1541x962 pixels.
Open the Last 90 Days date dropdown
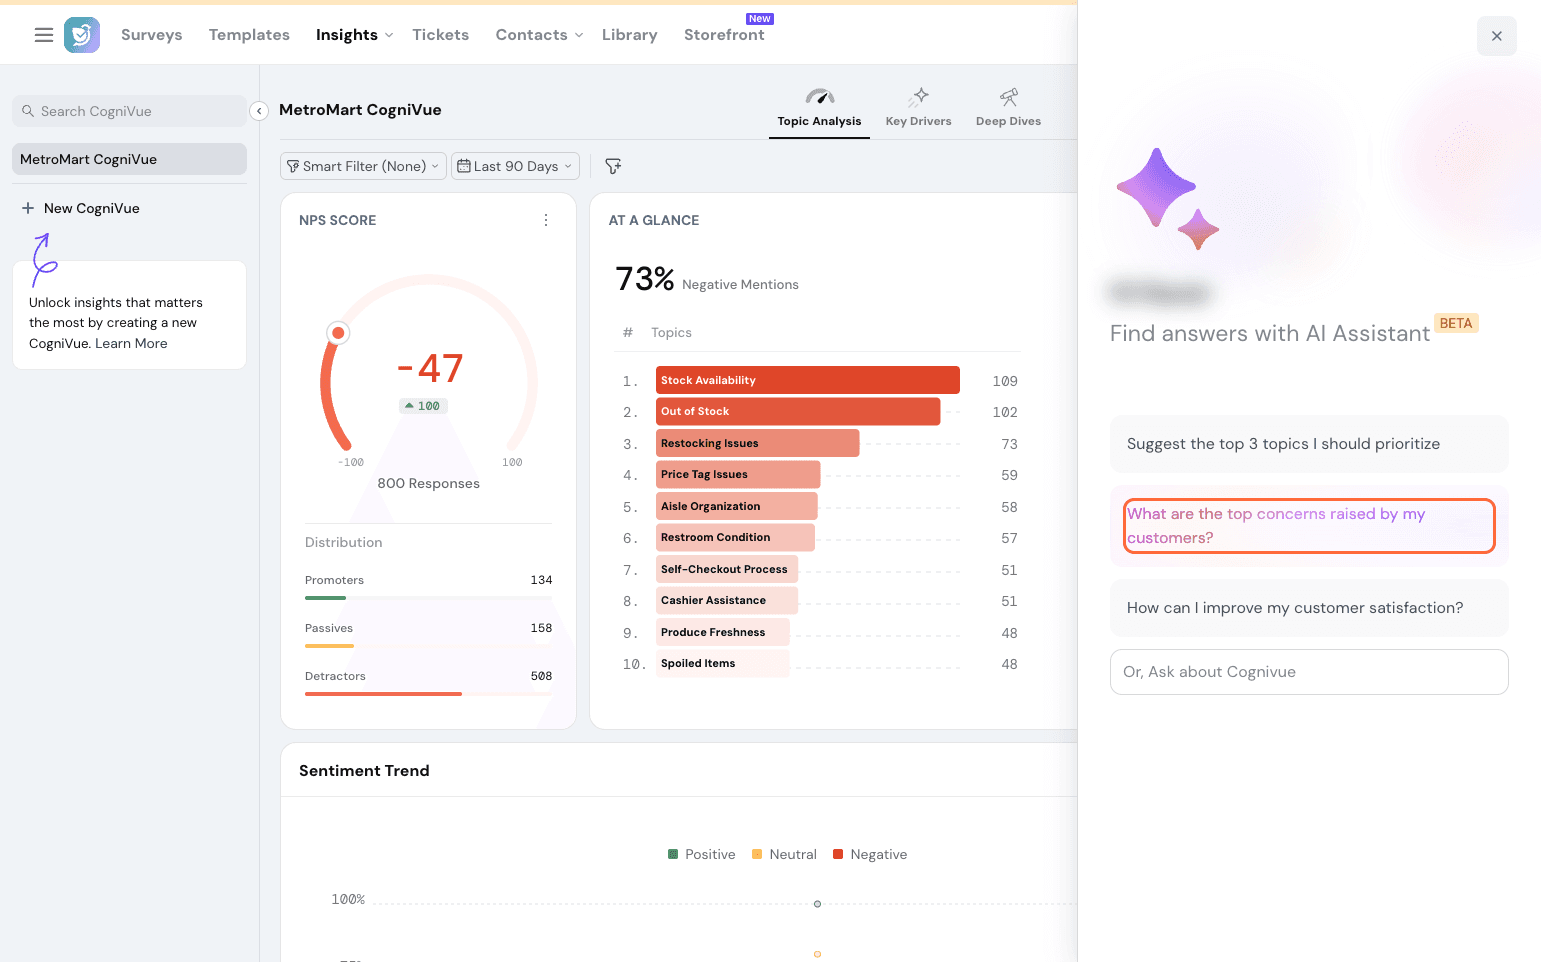[x=515, y=166]
